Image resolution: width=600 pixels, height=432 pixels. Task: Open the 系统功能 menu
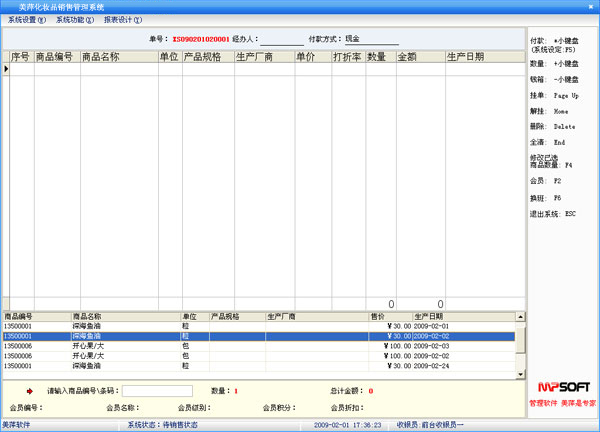[75, 20]
